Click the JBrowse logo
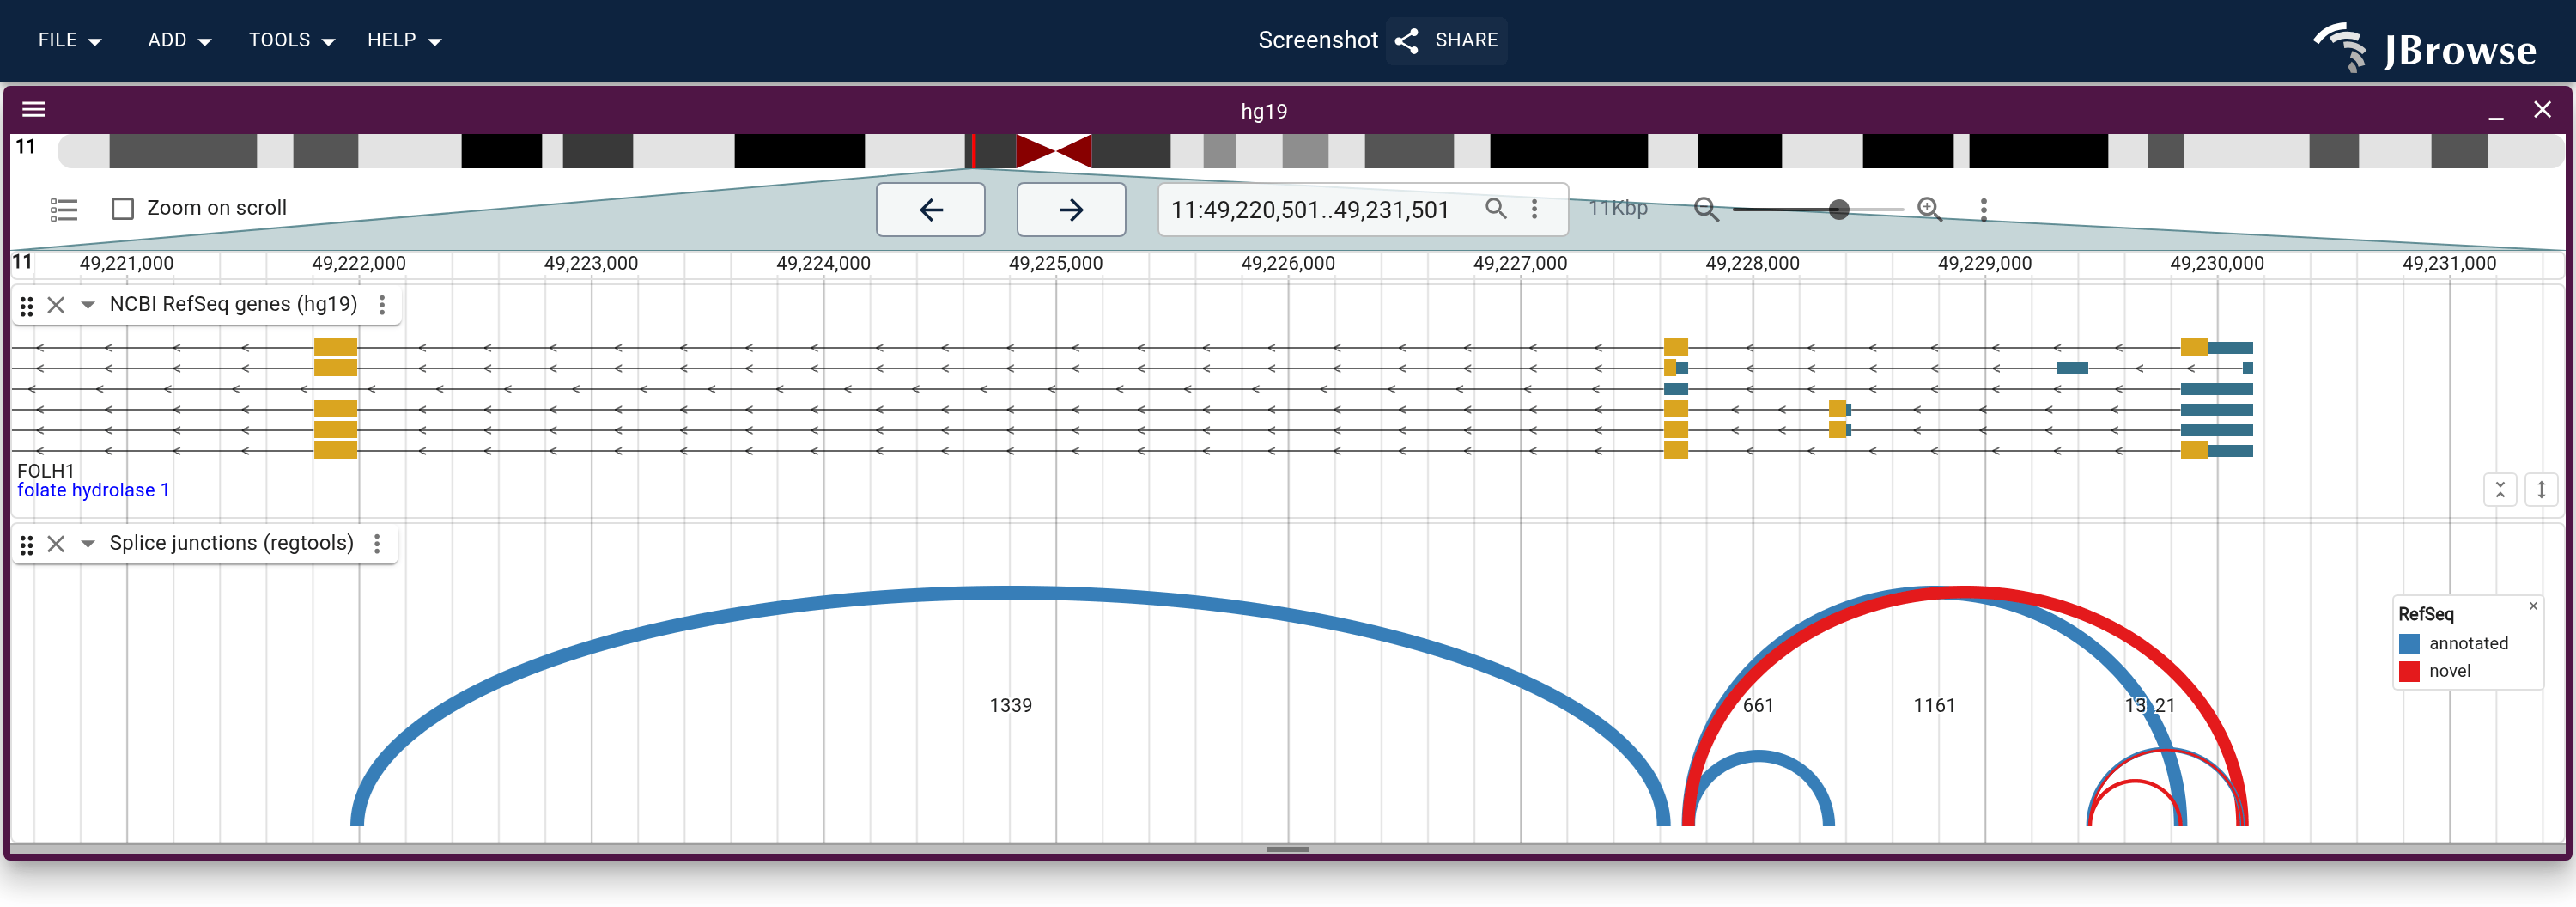 click(x=2424, y=48)
